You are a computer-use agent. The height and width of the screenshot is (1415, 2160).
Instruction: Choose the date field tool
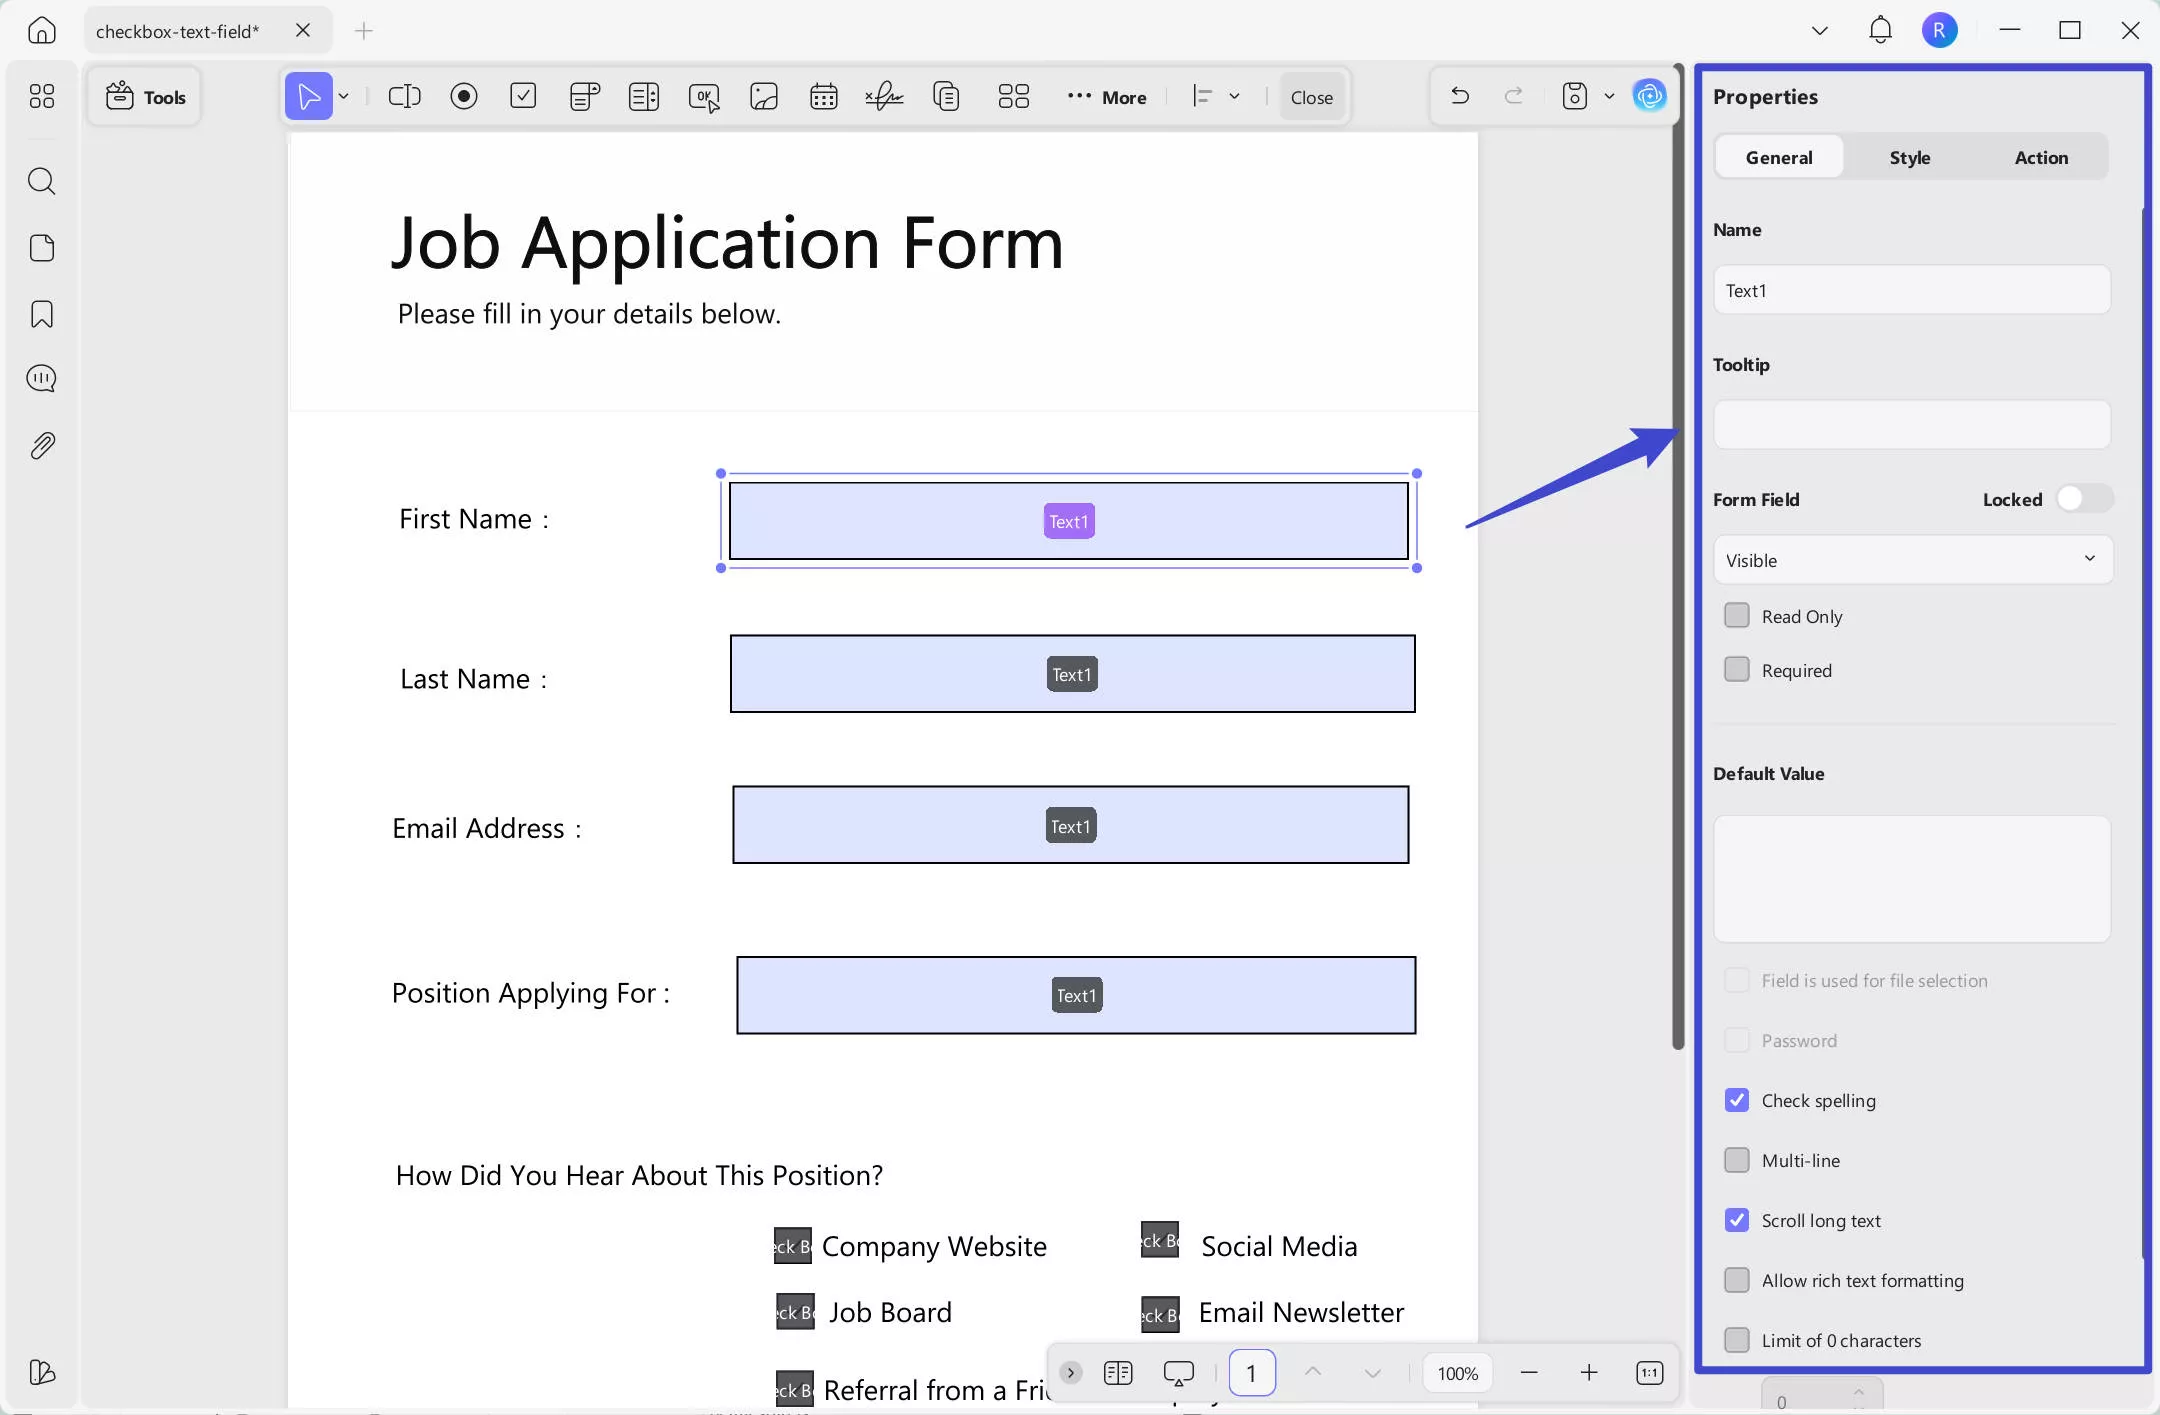[x=824, y=96]
